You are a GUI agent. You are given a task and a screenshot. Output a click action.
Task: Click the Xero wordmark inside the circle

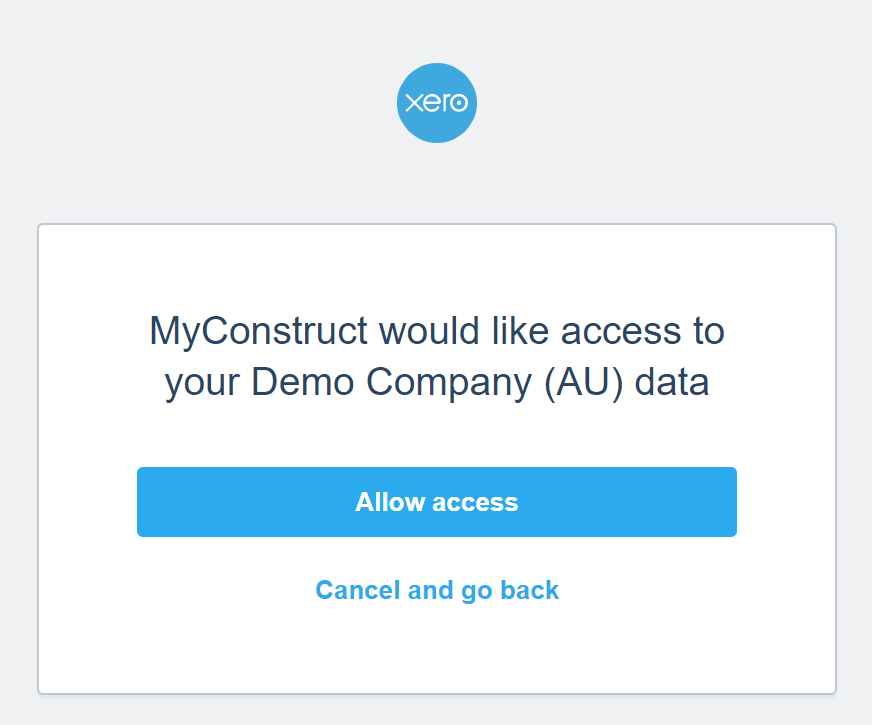437,103
